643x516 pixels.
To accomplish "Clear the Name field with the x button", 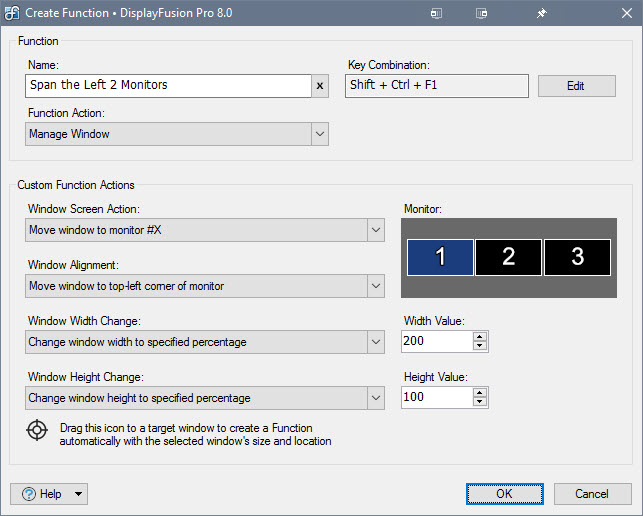I will click(x=320, y=86).
